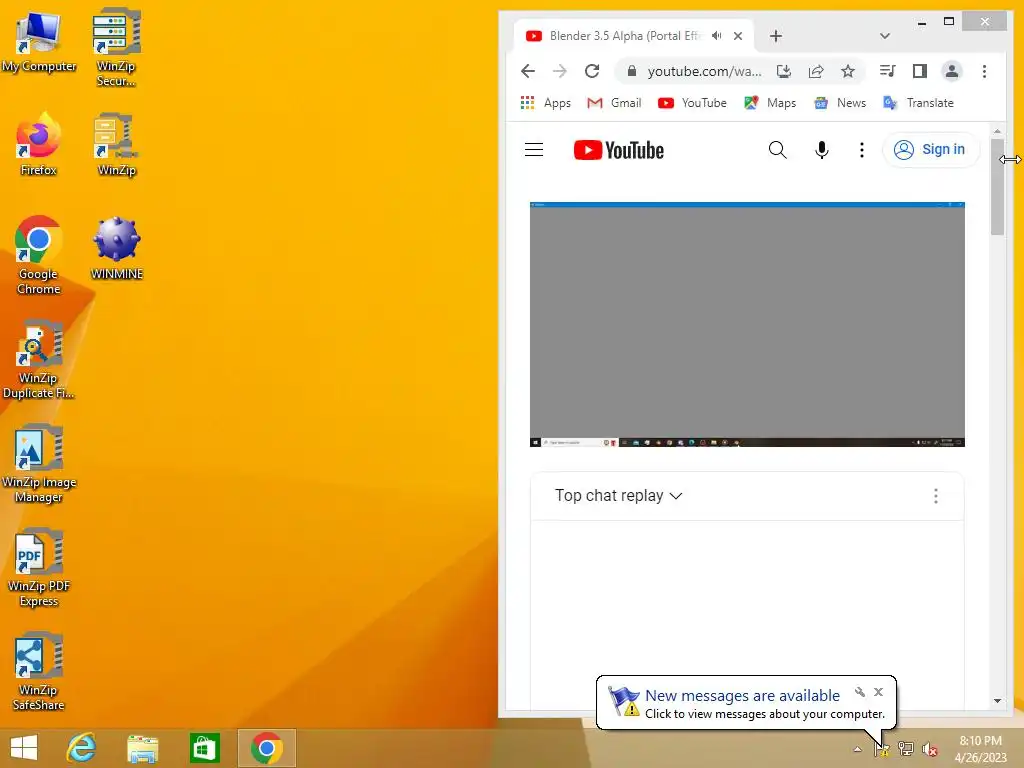The height and width of the screenshot is (768, 1024).
Task: Open Gmail bookmark
Action: (x=614, y=103)
